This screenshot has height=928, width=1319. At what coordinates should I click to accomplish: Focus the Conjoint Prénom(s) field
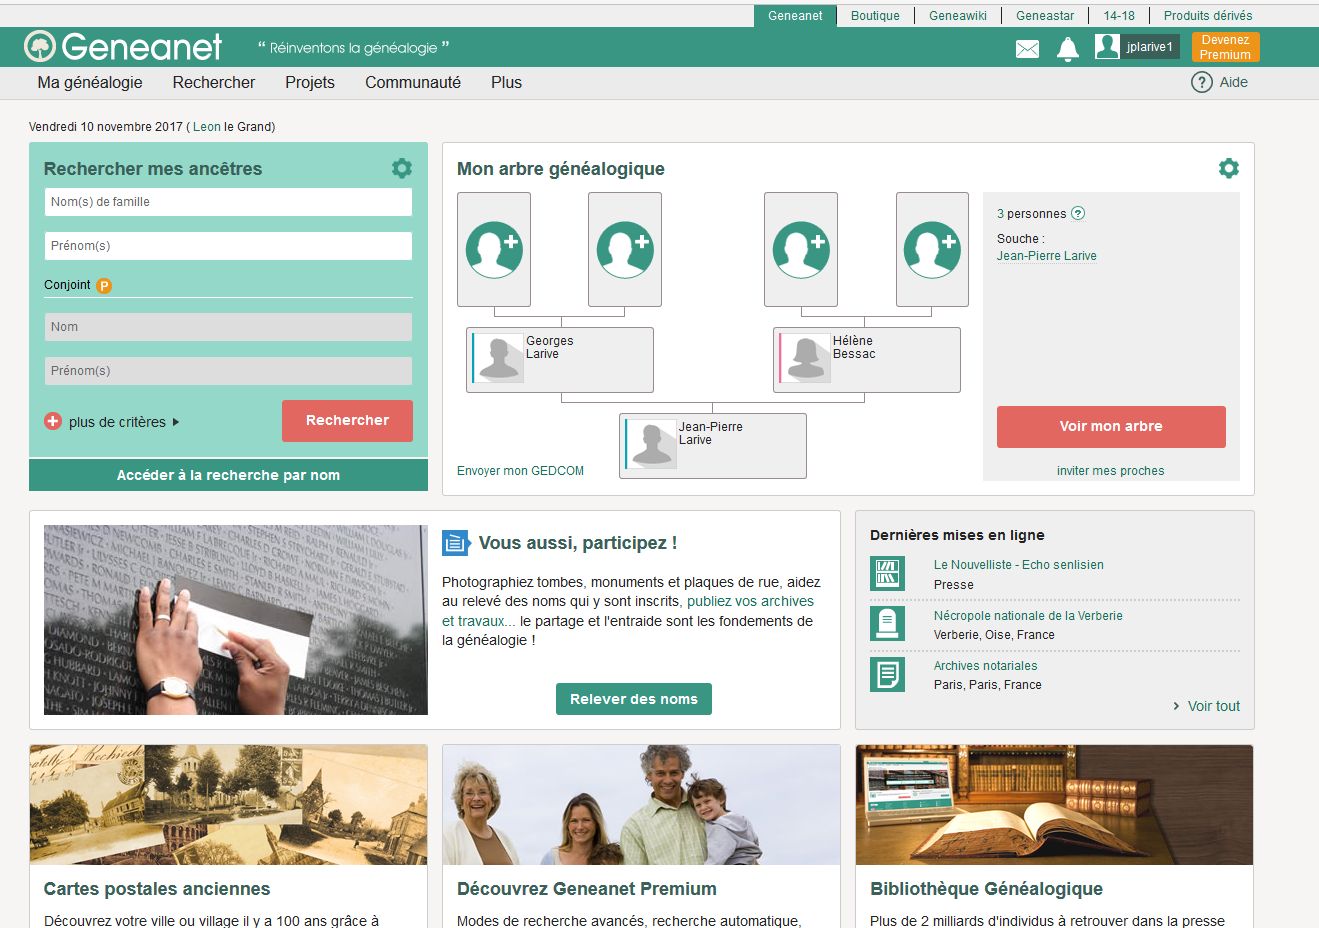(228, 371)
